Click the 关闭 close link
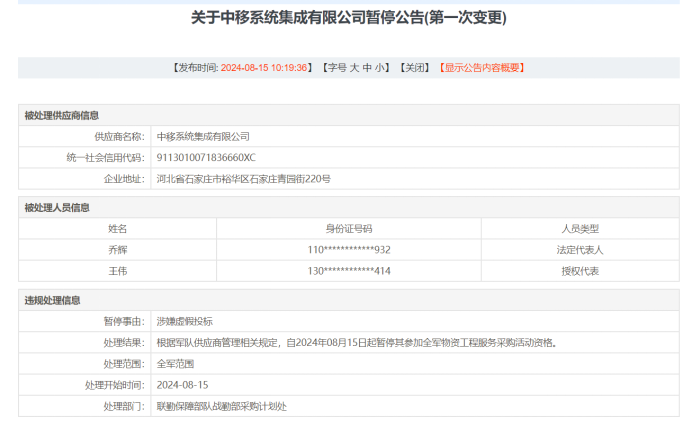The height and width of the screenshot is (426, 693). coord(415,68)
